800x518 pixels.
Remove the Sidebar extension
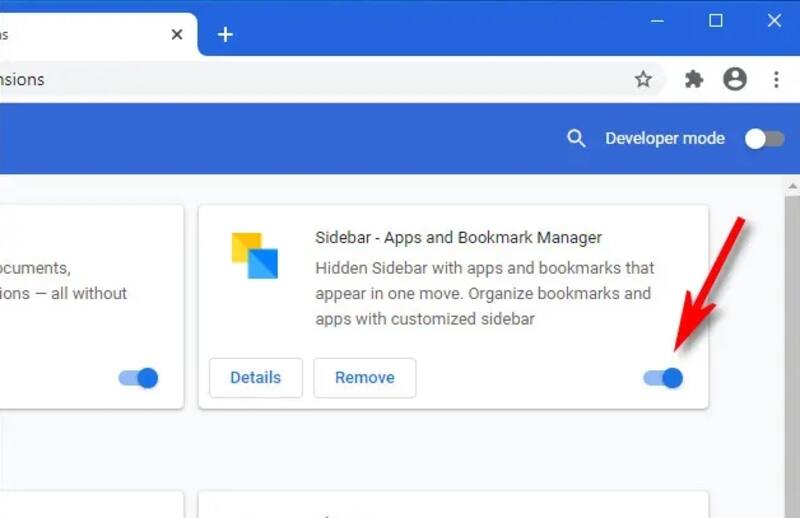point(364,378)
